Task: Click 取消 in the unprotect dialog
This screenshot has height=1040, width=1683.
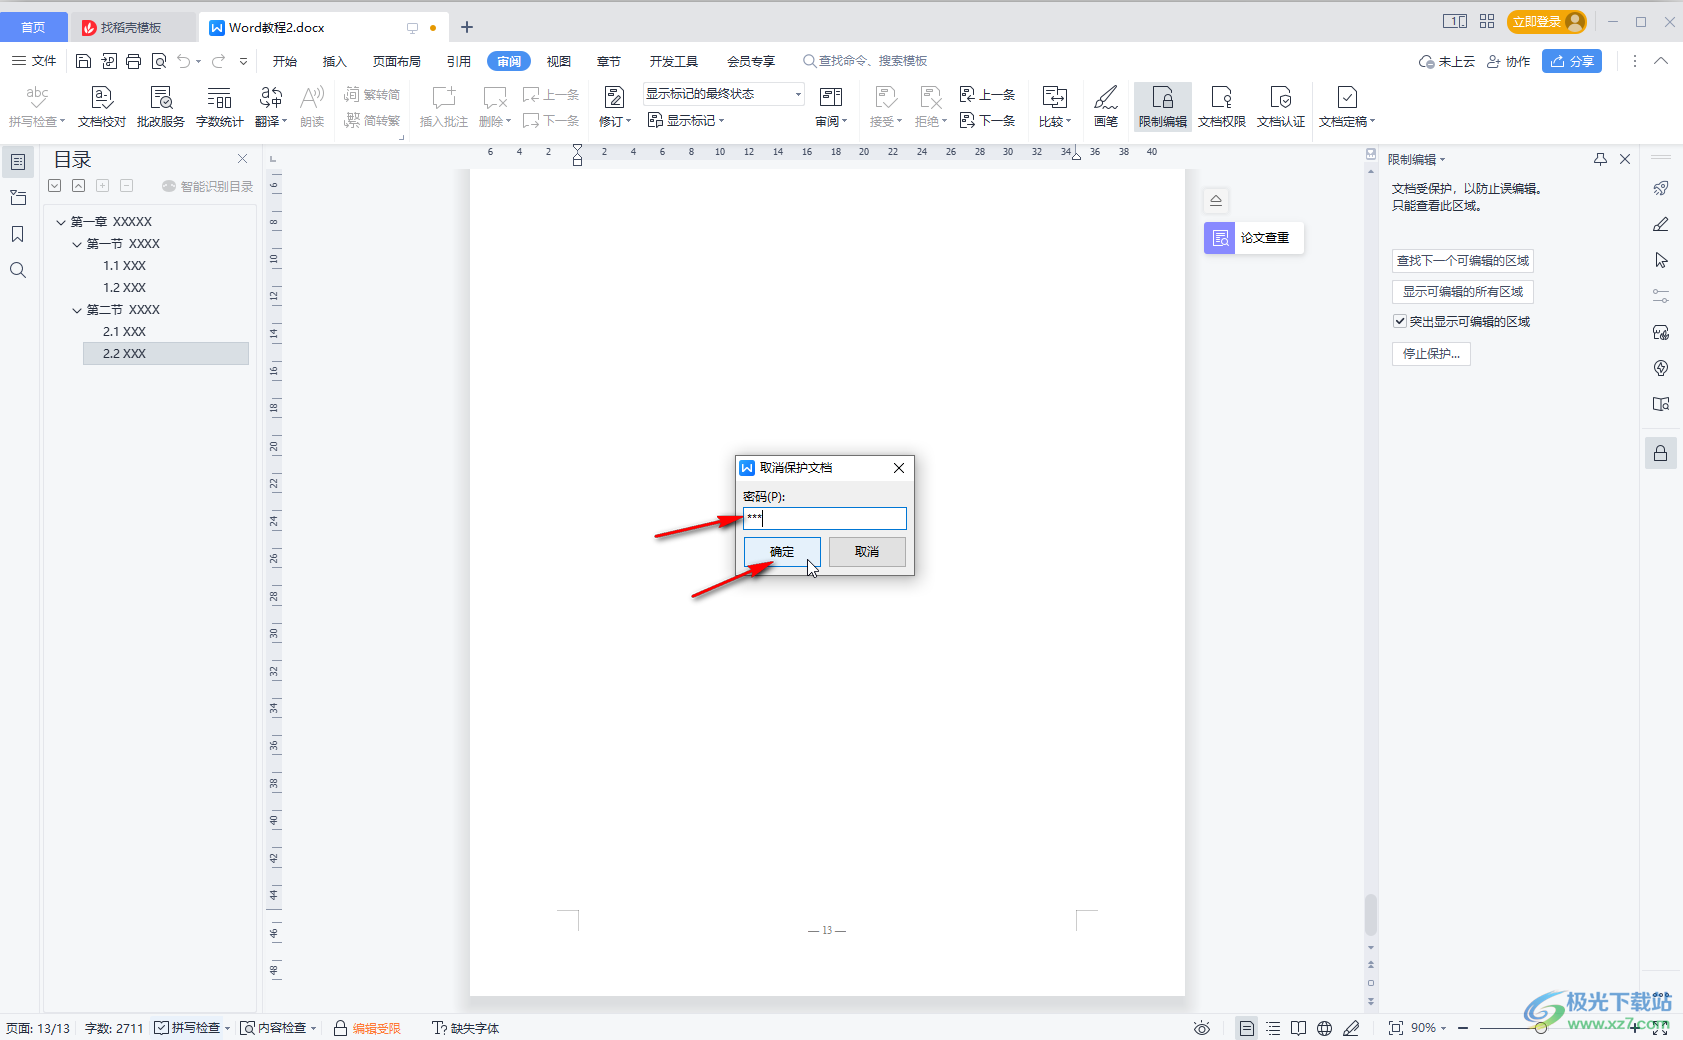Action: [x=867, y=552]
